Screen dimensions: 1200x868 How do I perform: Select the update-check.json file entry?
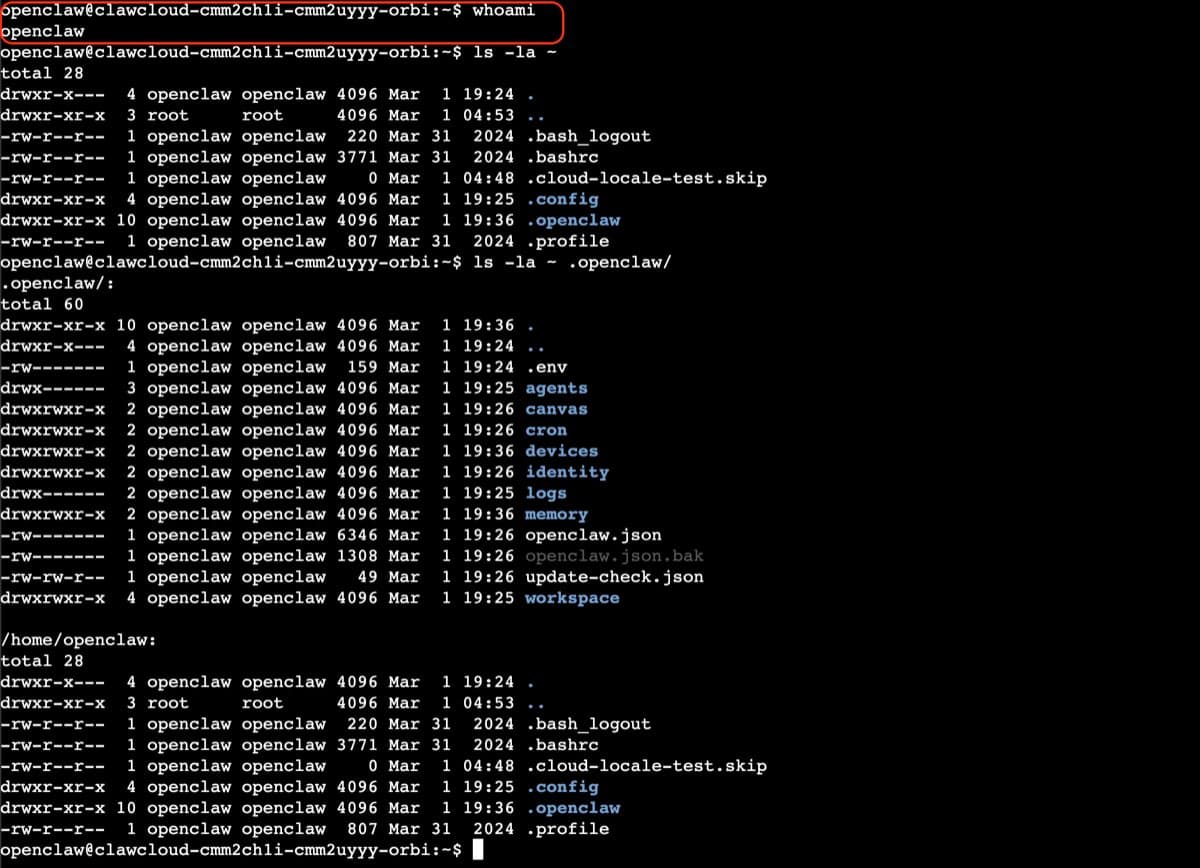click(613, 577)
